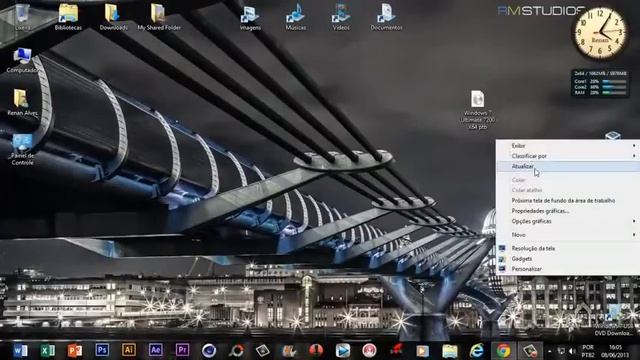Select the Músicas desktop shortcut
The image size is (640, 360).
click(296, 17)
